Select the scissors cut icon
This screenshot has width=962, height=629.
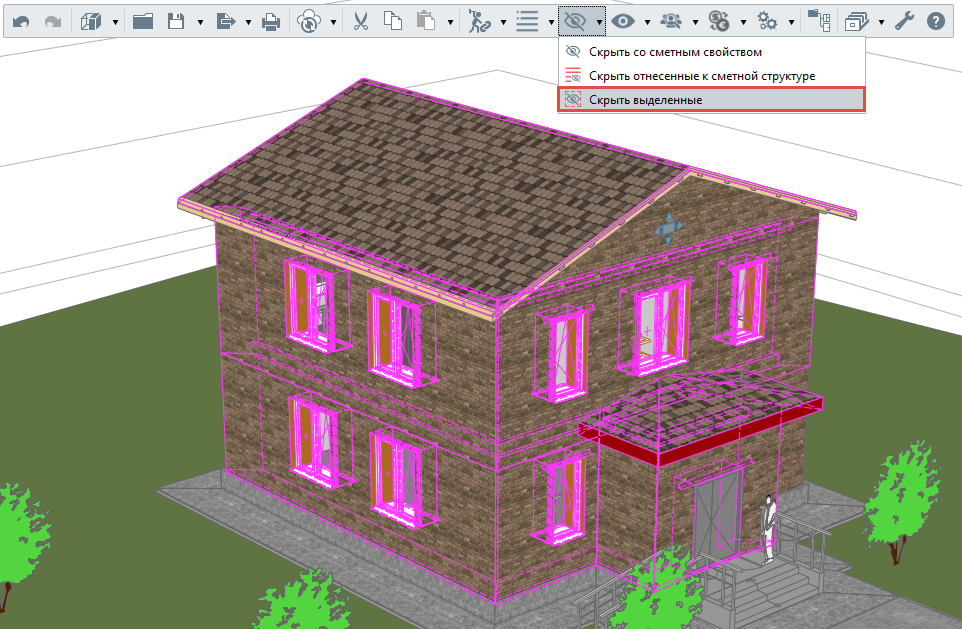click(361, 22)
